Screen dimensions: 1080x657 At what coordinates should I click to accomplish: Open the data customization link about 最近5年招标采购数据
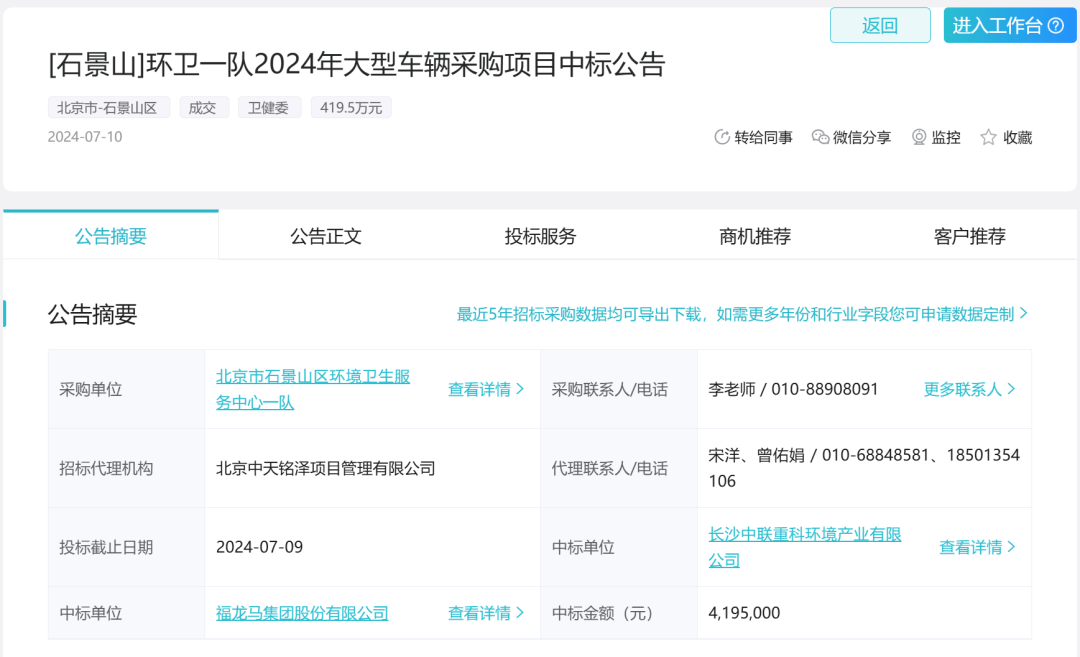(x=742, y=314)
